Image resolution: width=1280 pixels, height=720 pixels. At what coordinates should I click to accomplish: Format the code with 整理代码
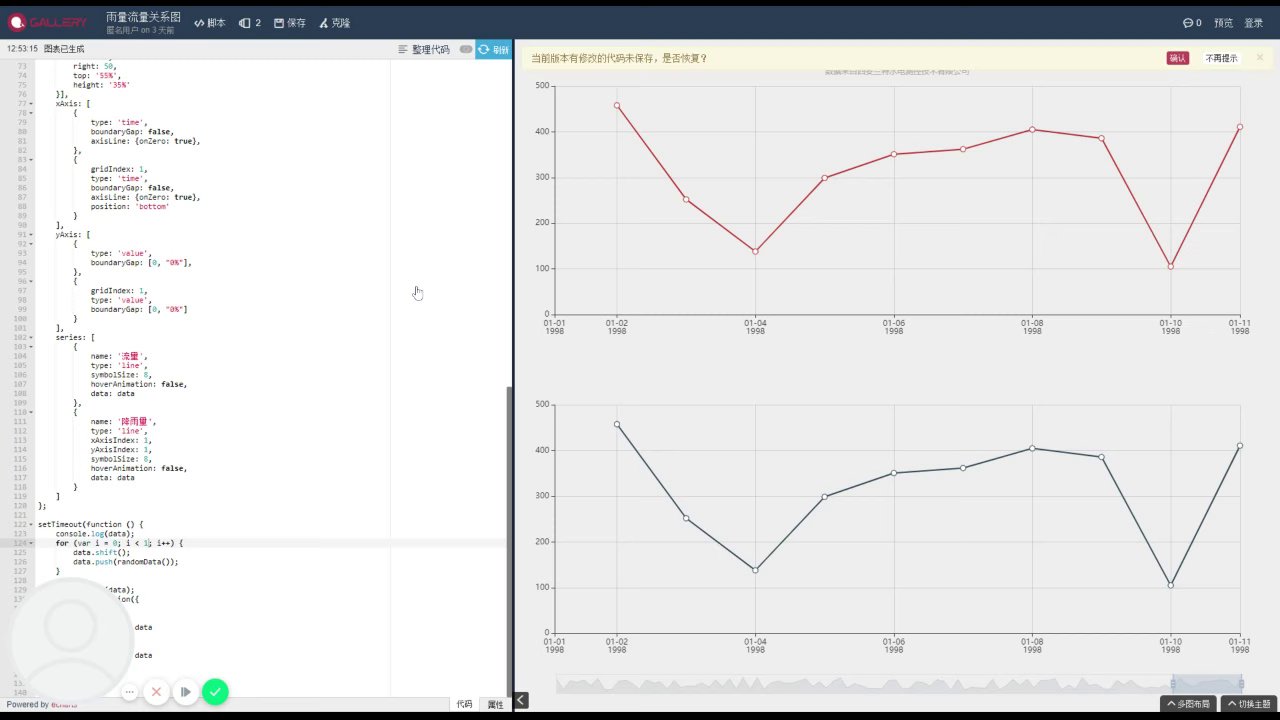[x=424, y=49]
